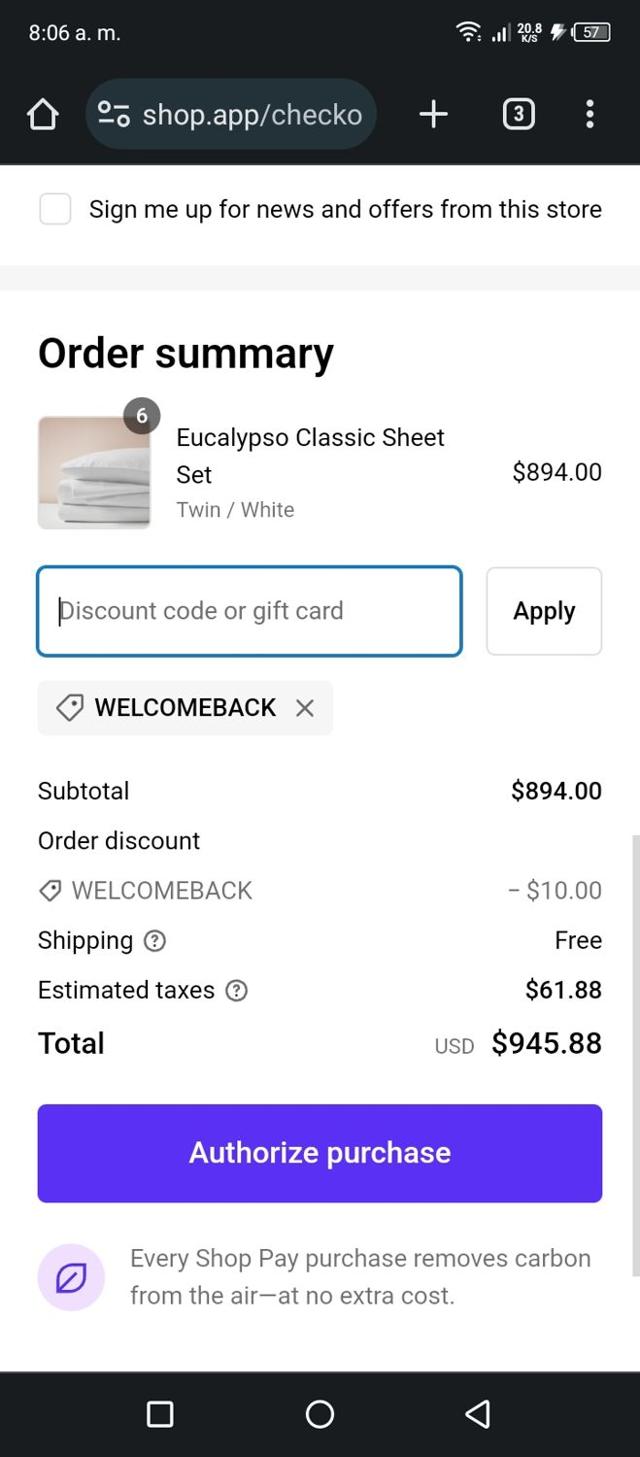Show shipping help info icon
640x1457 pixels.
click(155, 941)
